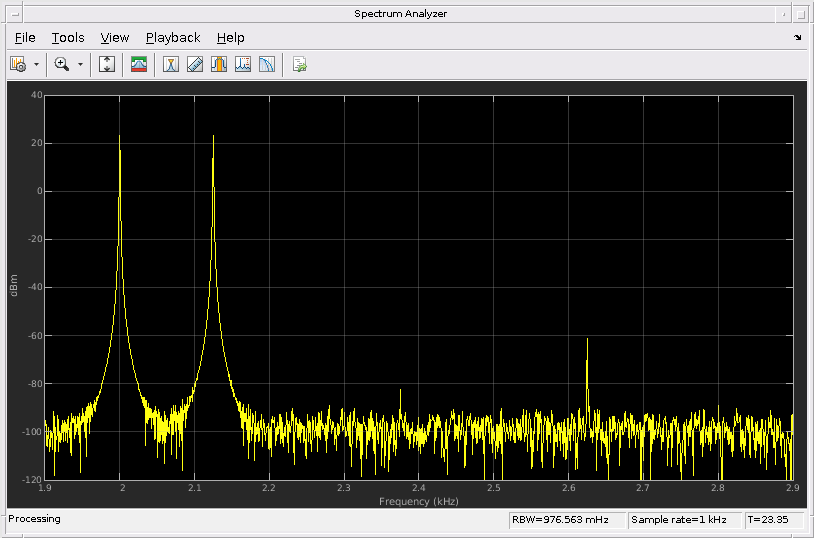Open the CCDF Measurements tool
This screenshot has width=814, height=538.
click(x=267, y=65)
